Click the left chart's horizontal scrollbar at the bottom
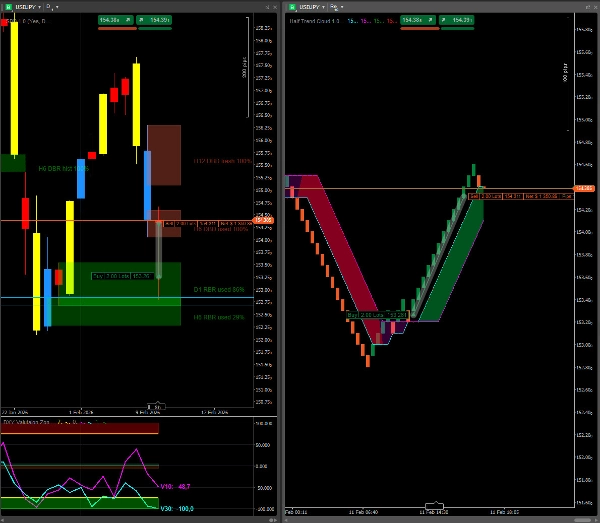600x523 pixels. [x=160, y=406]
